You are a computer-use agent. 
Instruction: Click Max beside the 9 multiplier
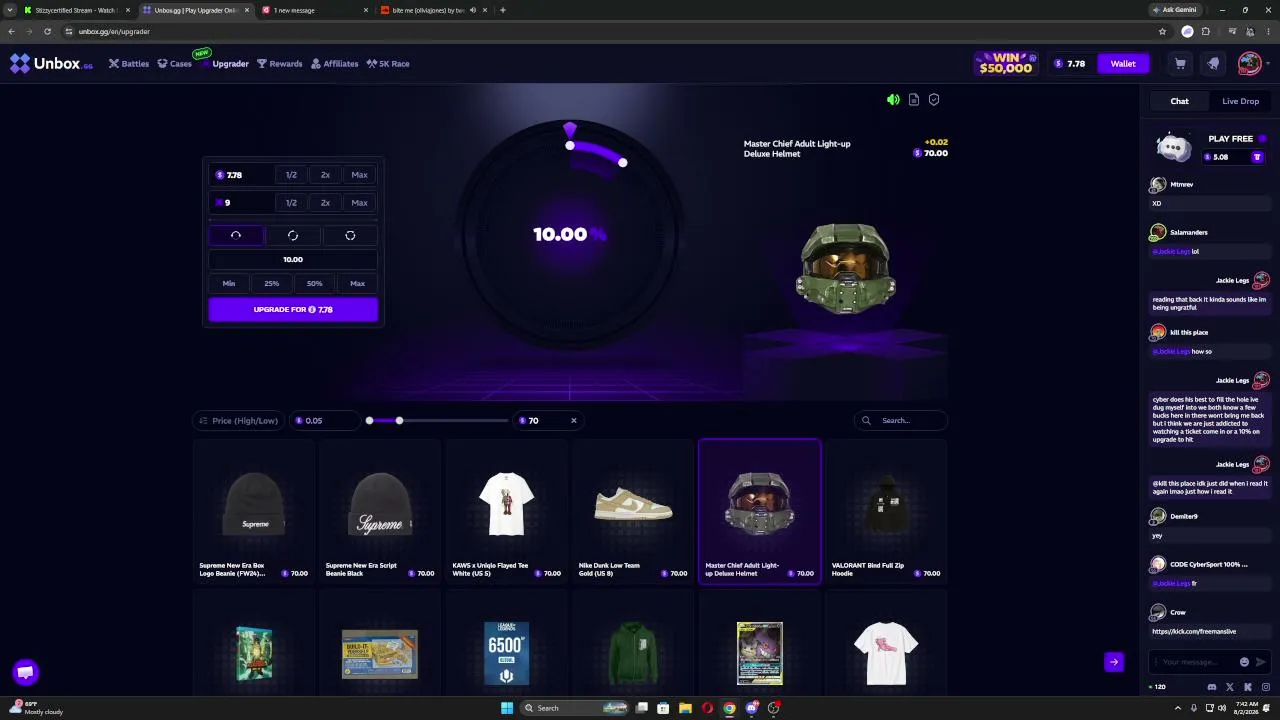tap(359, 203)
